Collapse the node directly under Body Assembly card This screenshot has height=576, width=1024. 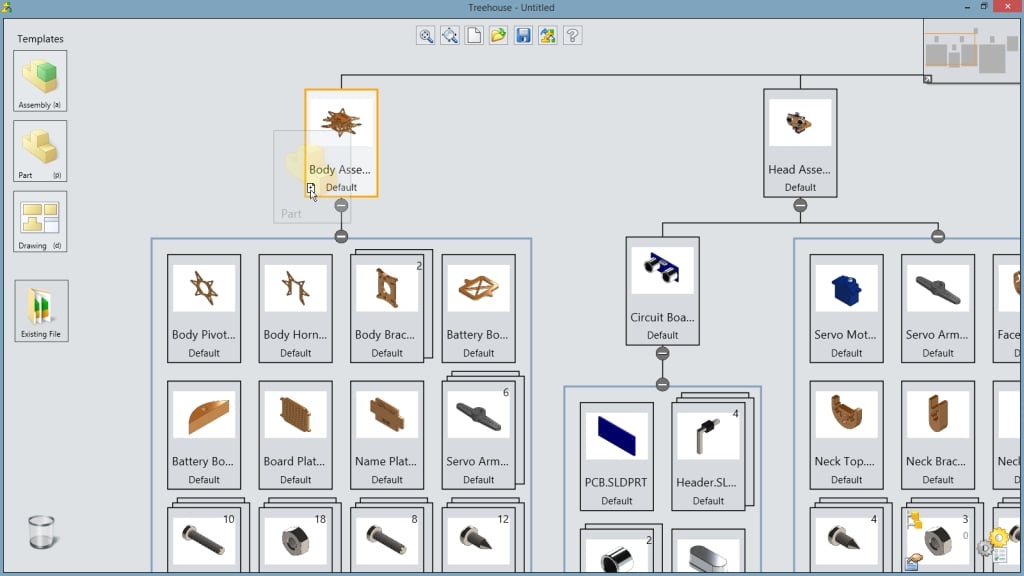coord(341,206)
